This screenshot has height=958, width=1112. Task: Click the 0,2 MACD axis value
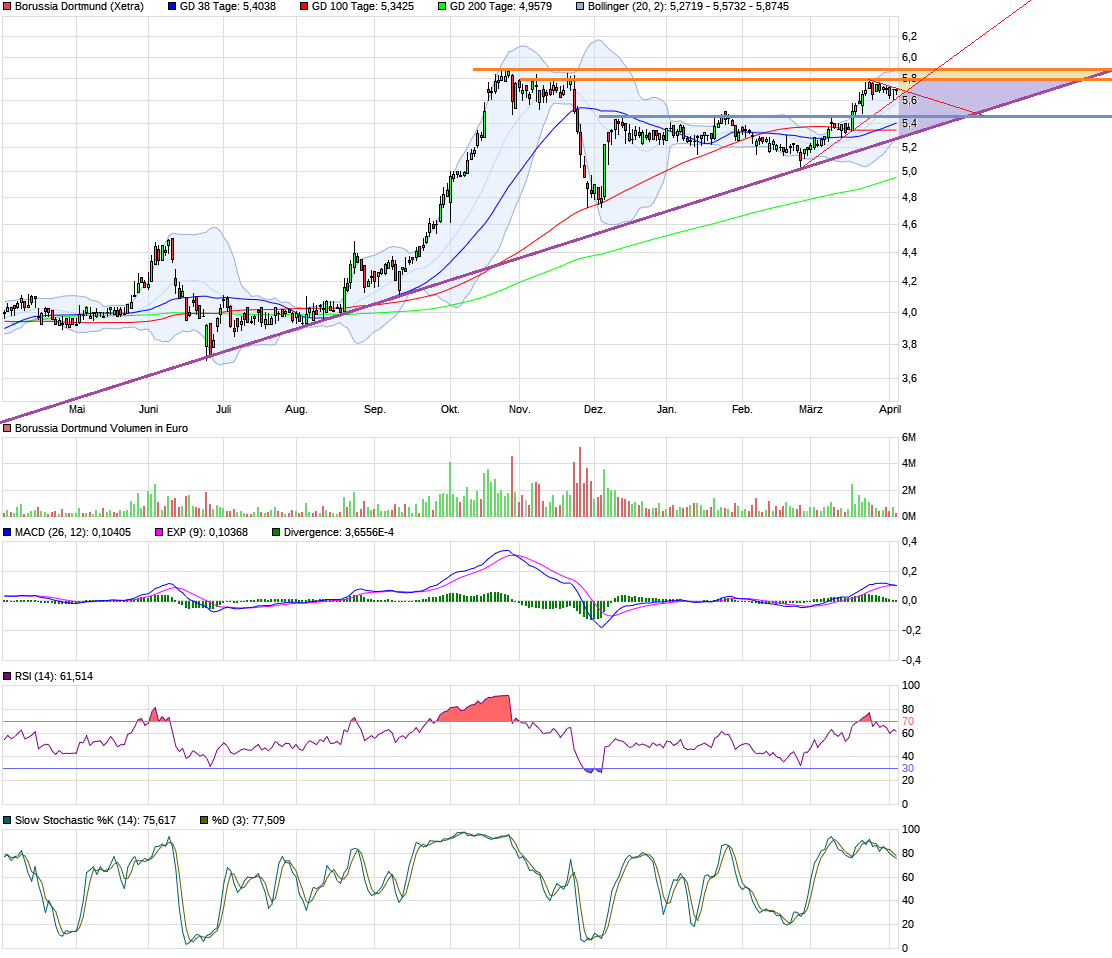[x=909, y=572]
